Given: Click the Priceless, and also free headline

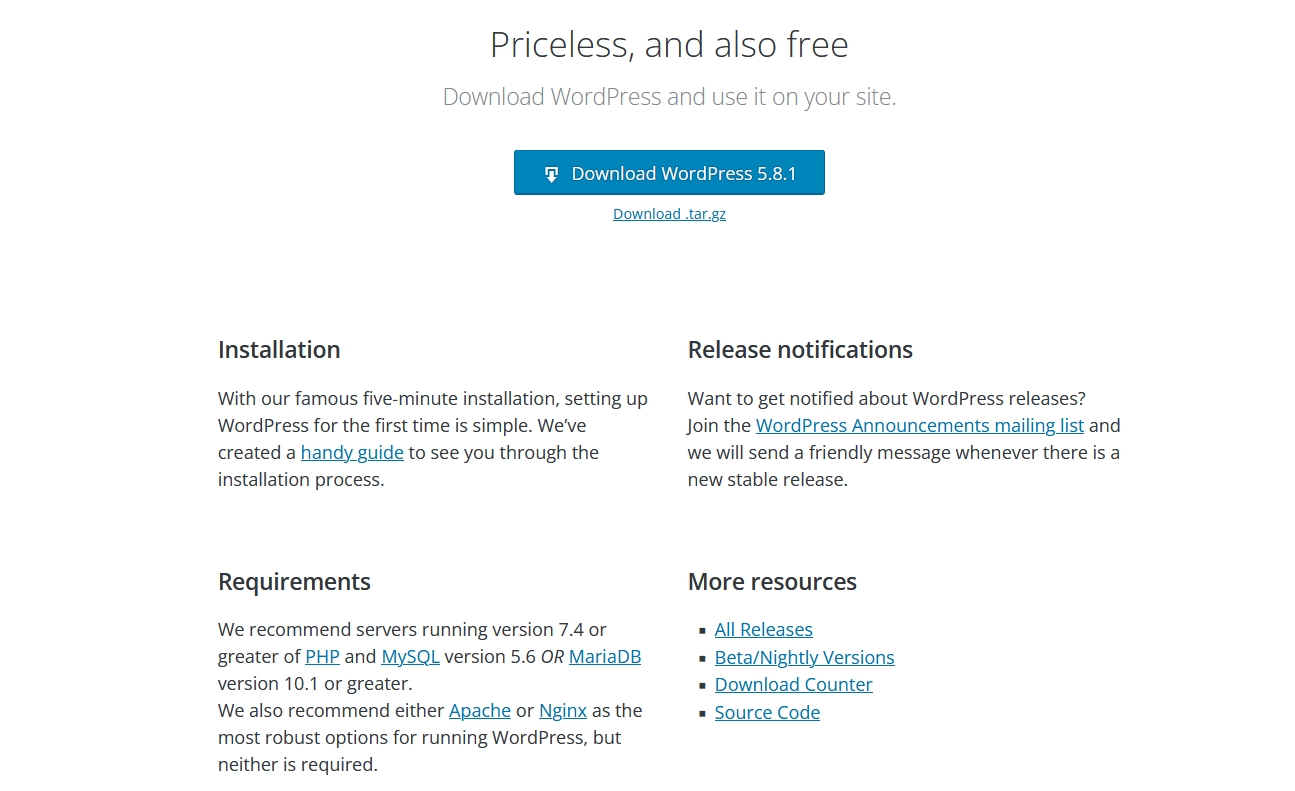Looking at the screenshot, I should [x=669, y=44].
